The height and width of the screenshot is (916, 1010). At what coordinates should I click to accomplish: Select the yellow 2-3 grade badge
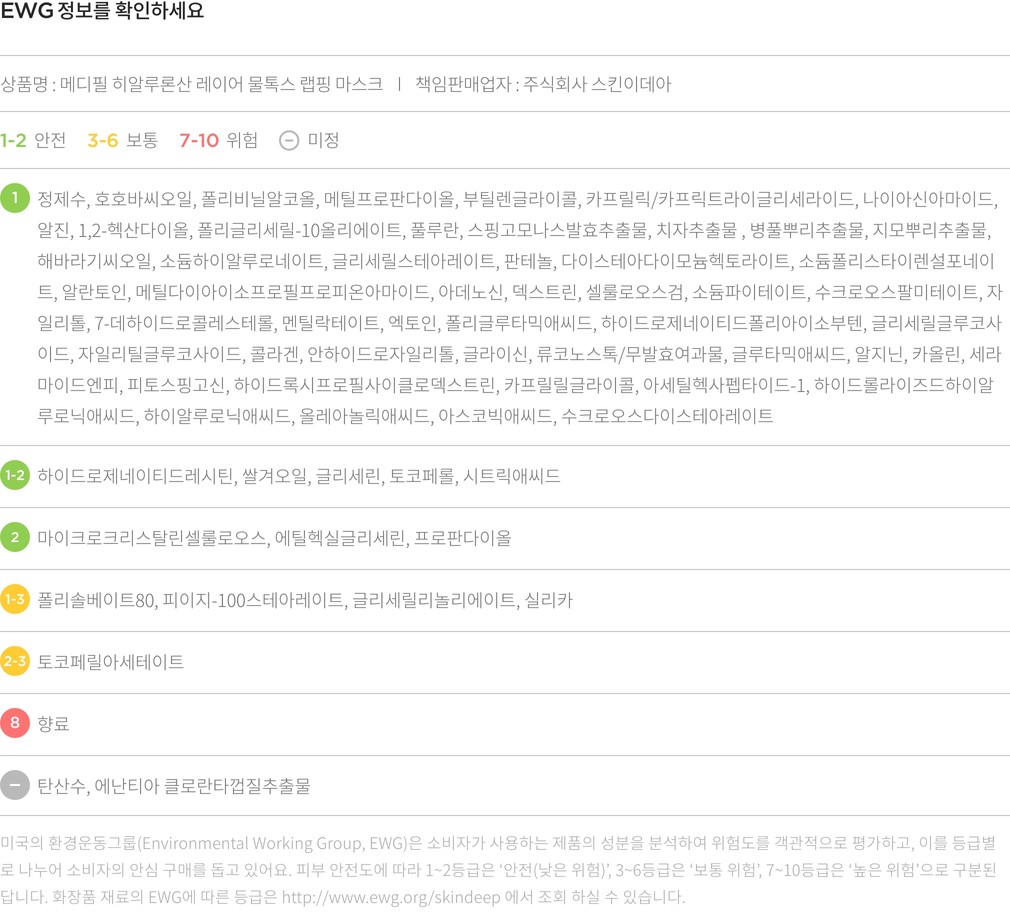15,662
